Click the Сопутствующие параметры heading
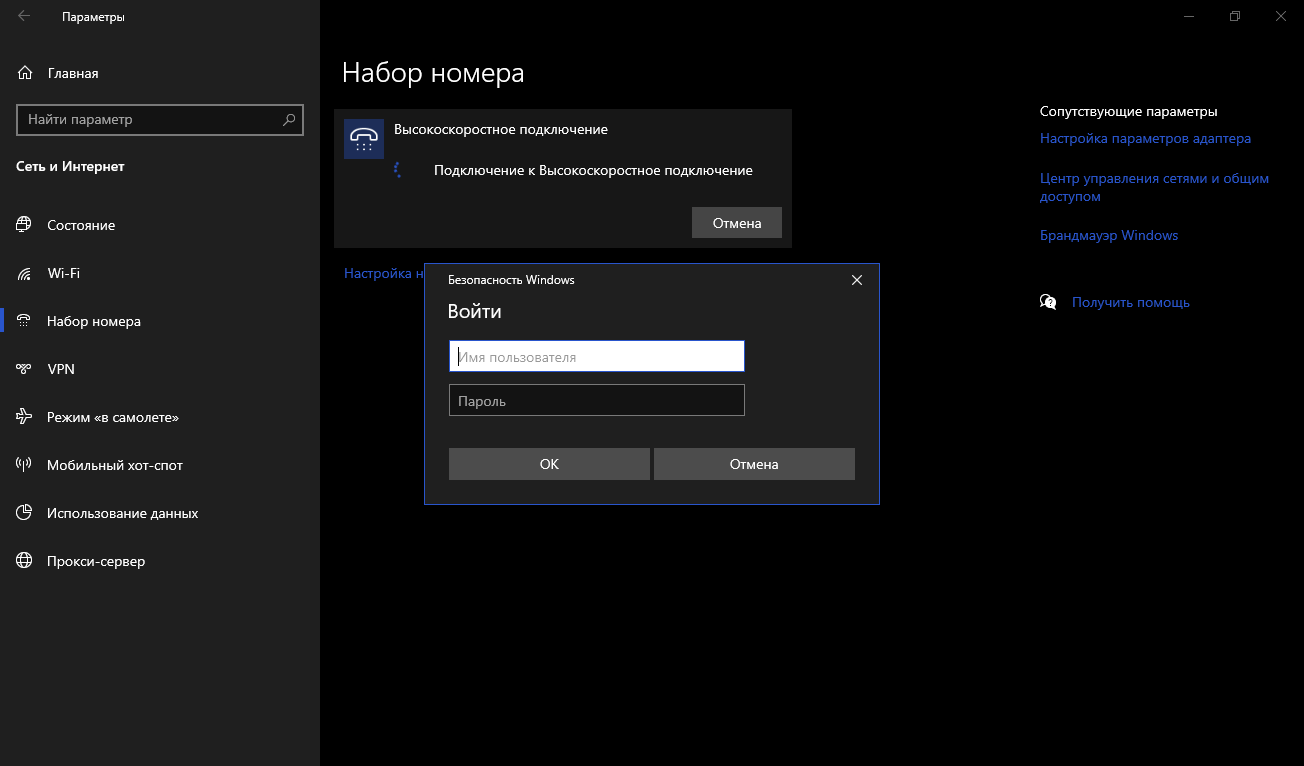 [x=1129, y=112]
